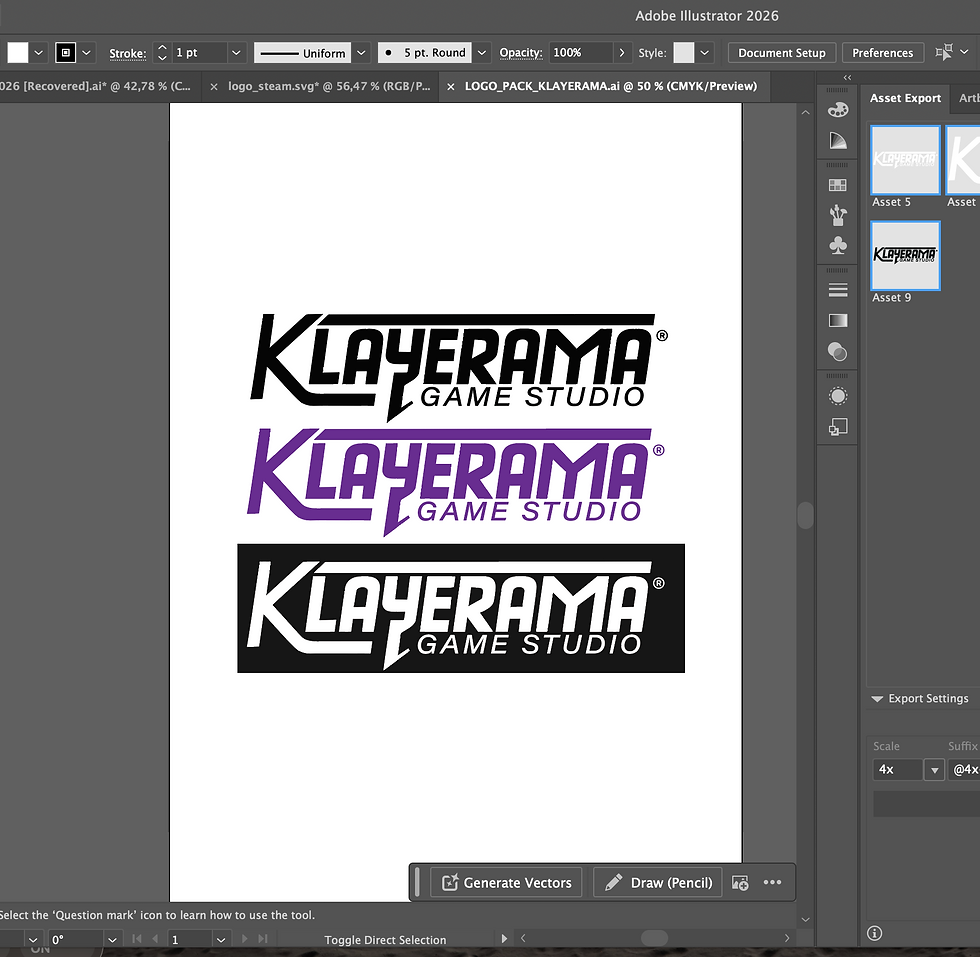
Task: Switch to the logo_steam.svg document tab
Action: [329, 86]
